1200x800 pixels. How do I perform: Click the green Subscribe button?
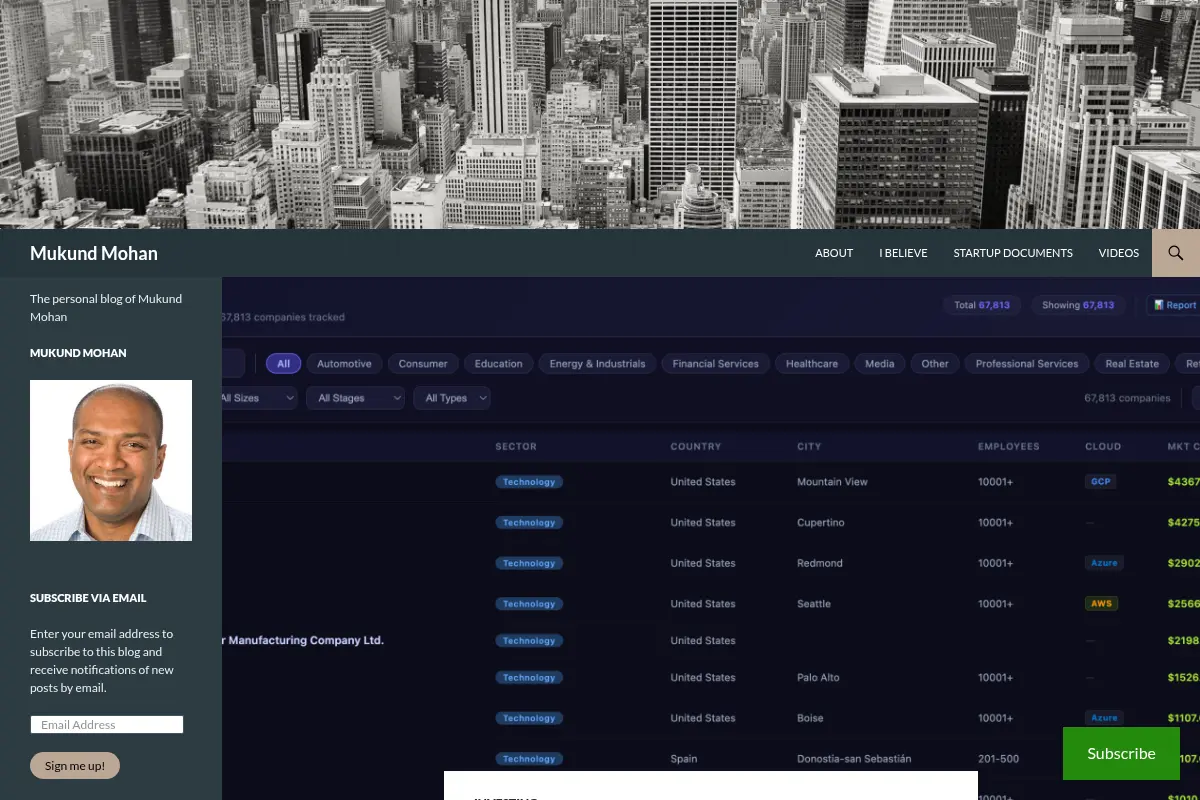click(x=1121, y=754)
